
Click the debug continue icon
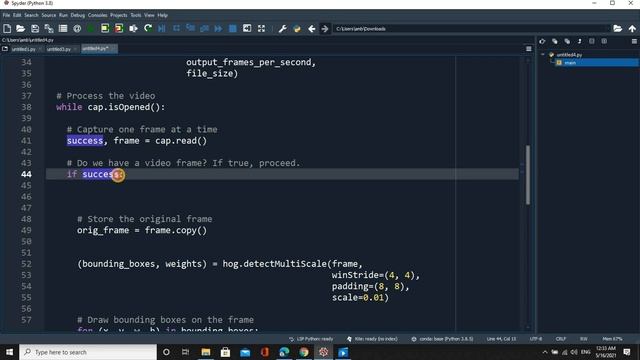coord(218,29)
